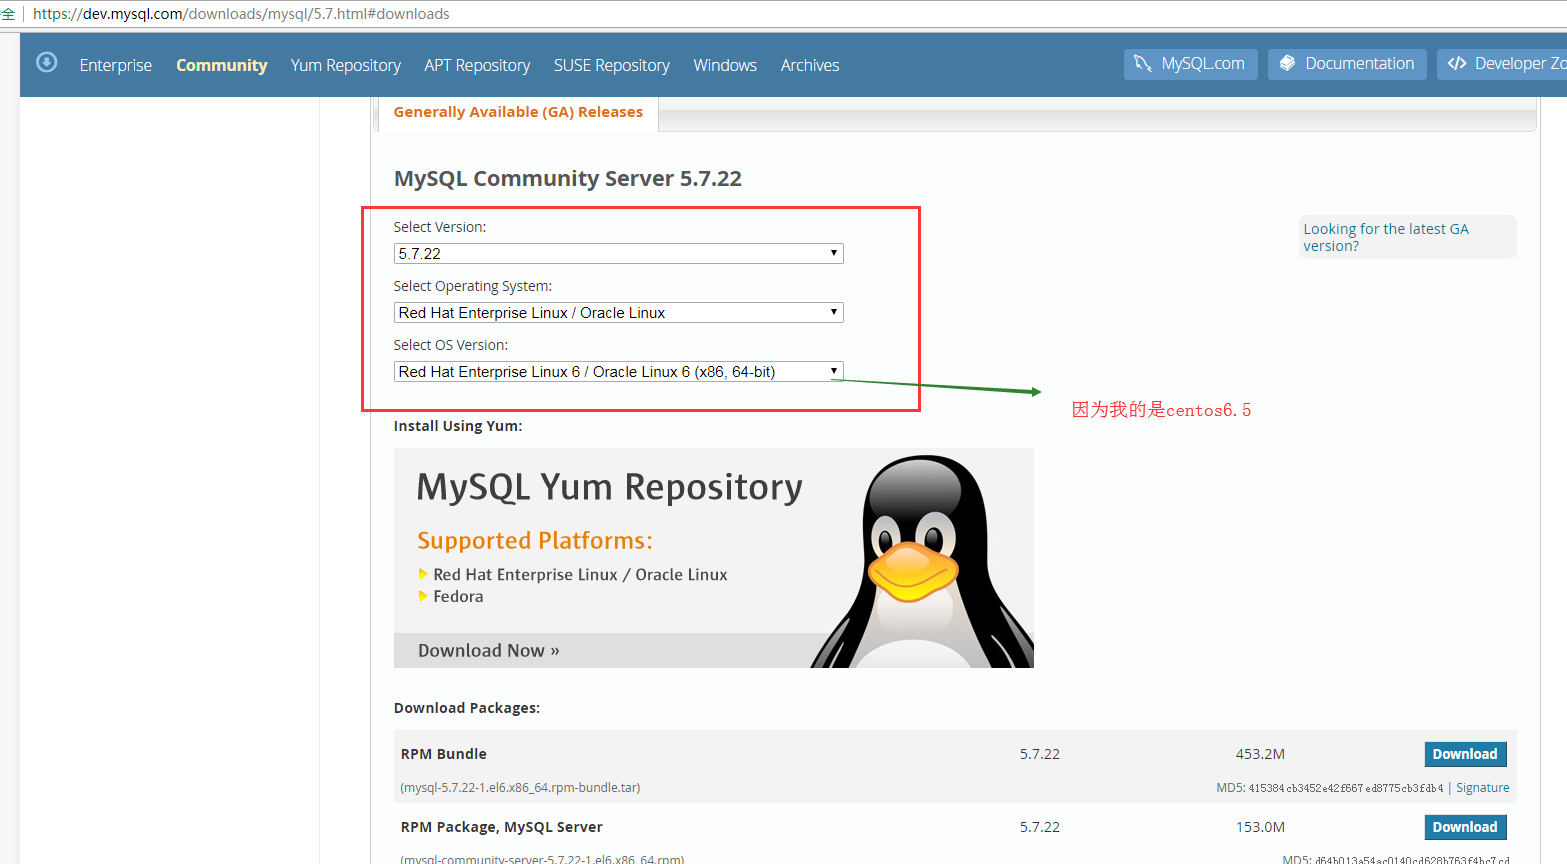
Task: Click the 'MySQL Yum Repository' banner heading
Action: click(x=609, y=487)
